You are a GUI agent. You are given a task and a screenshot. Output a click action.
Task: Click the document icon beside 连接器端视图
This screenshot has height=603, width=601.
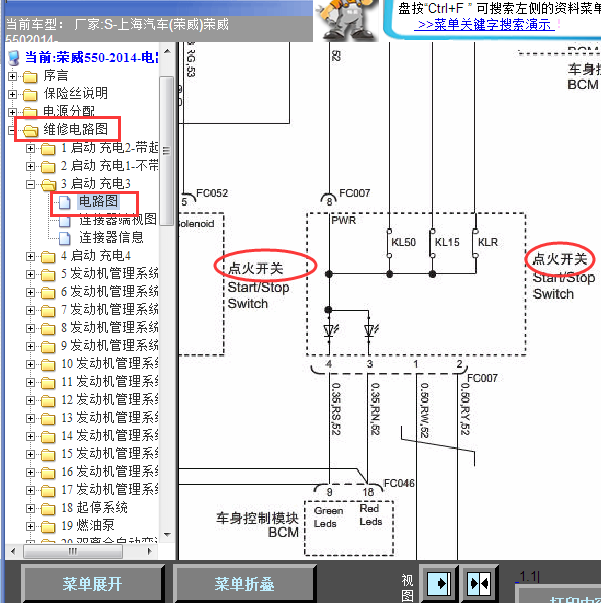coord(65,222)
